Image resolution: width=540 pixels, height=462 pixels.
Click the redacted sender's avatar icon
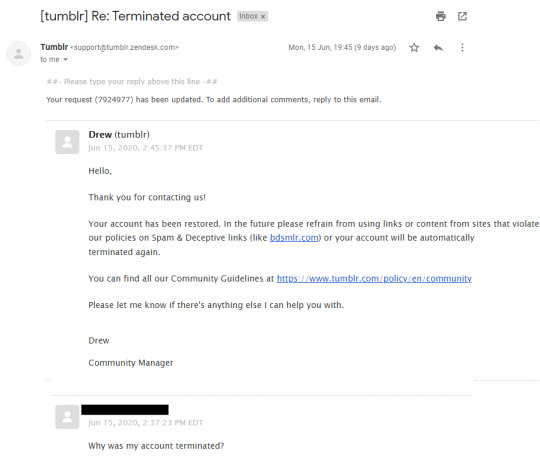point(67,417)
